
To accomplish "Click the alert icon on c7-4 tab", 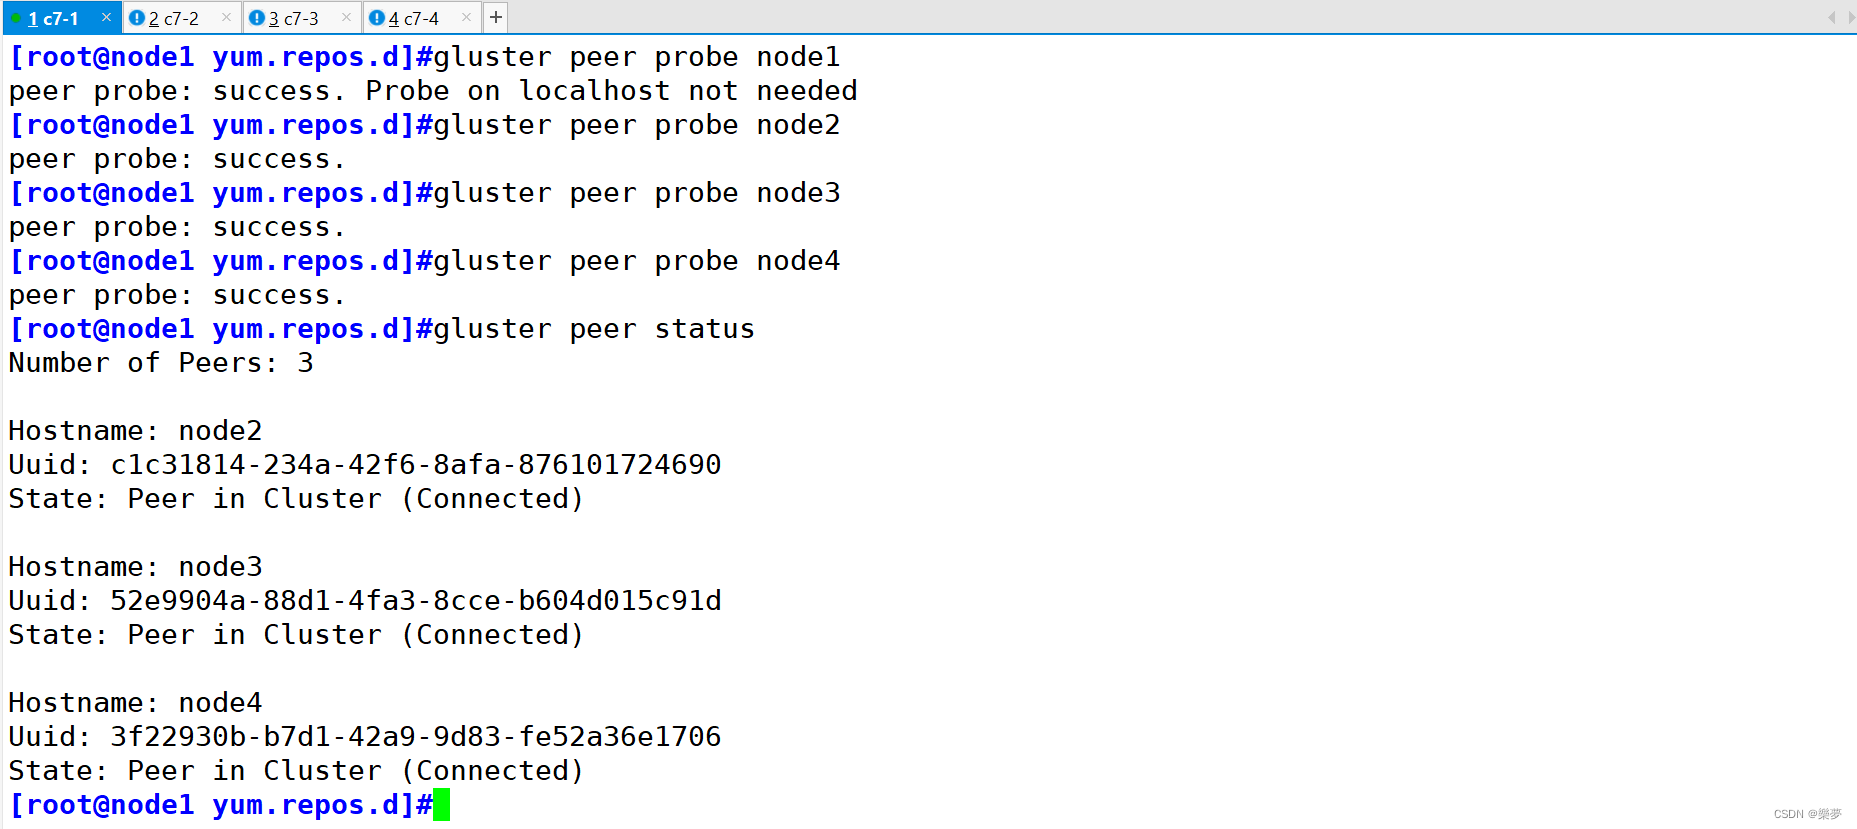I will pos(377,17).
